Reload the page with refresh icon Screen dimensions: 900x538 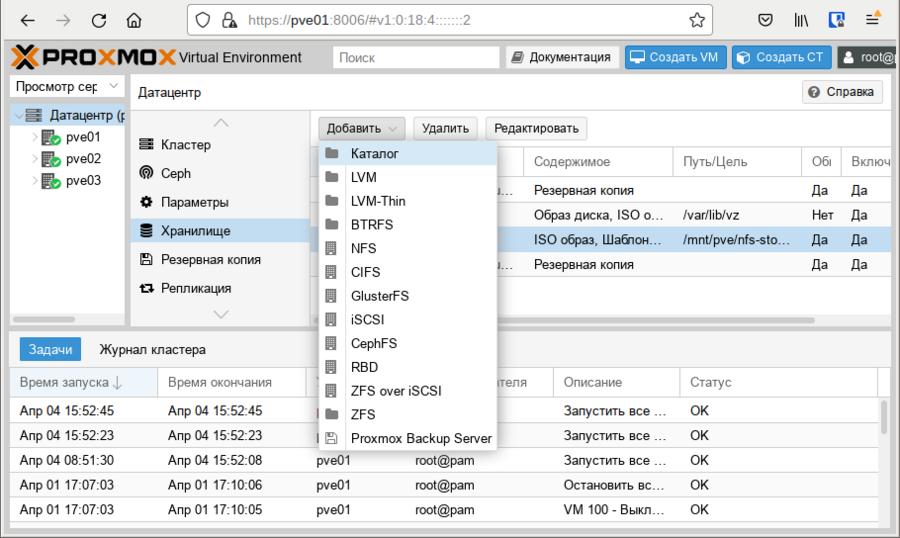(x=99, y=21)
